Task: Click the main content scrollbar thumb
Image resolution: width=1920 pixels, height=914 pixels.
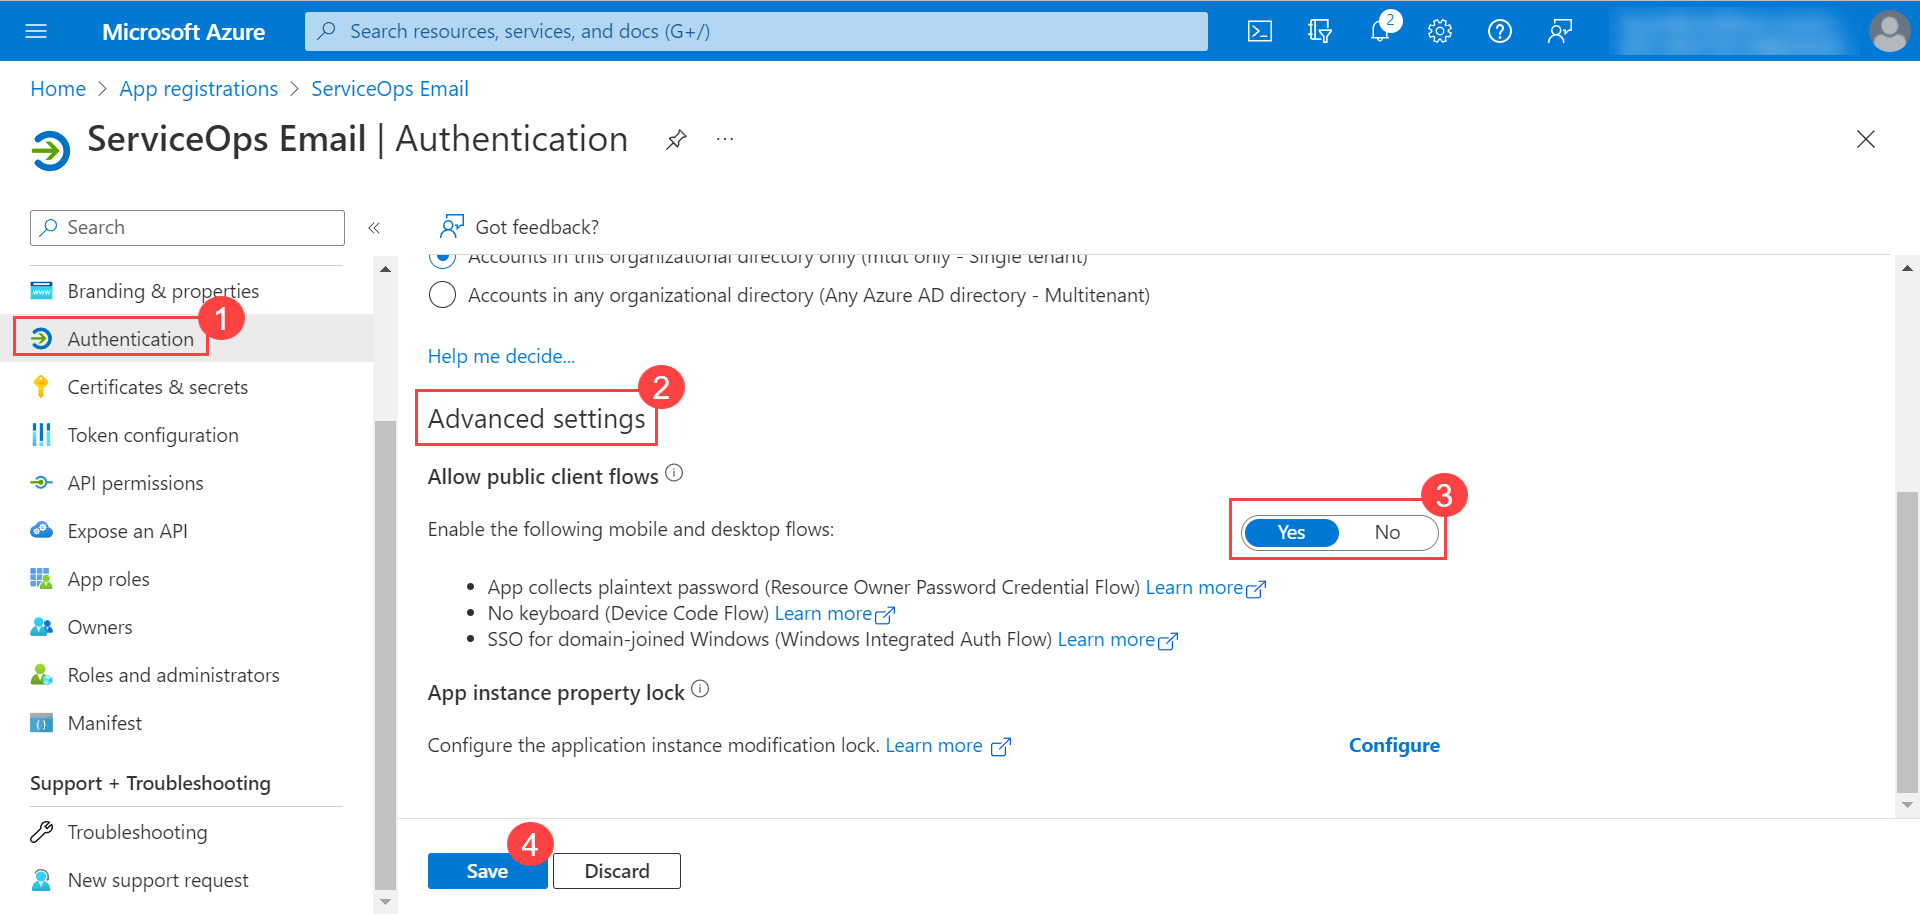Action: pyautogui.click(x=1907, y=641)
